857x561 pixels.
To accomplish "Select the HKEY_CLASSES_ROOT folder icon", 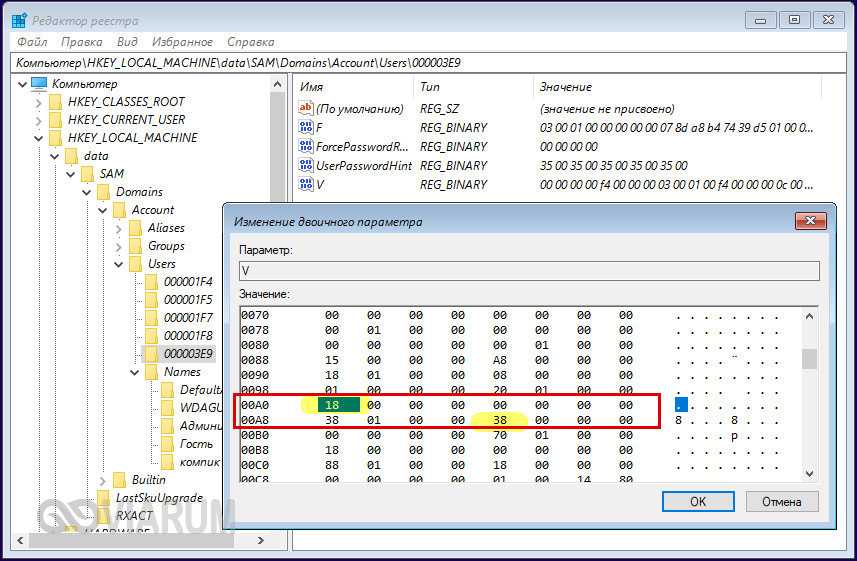I will [x=56, y=102].
